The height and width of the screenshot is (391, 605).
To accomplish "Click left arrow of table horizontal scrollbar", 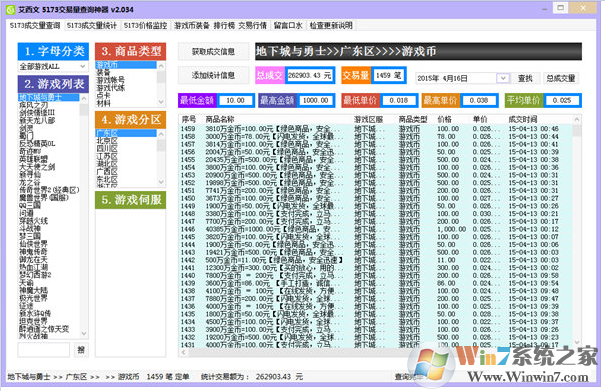I will (x=183, y=352).
